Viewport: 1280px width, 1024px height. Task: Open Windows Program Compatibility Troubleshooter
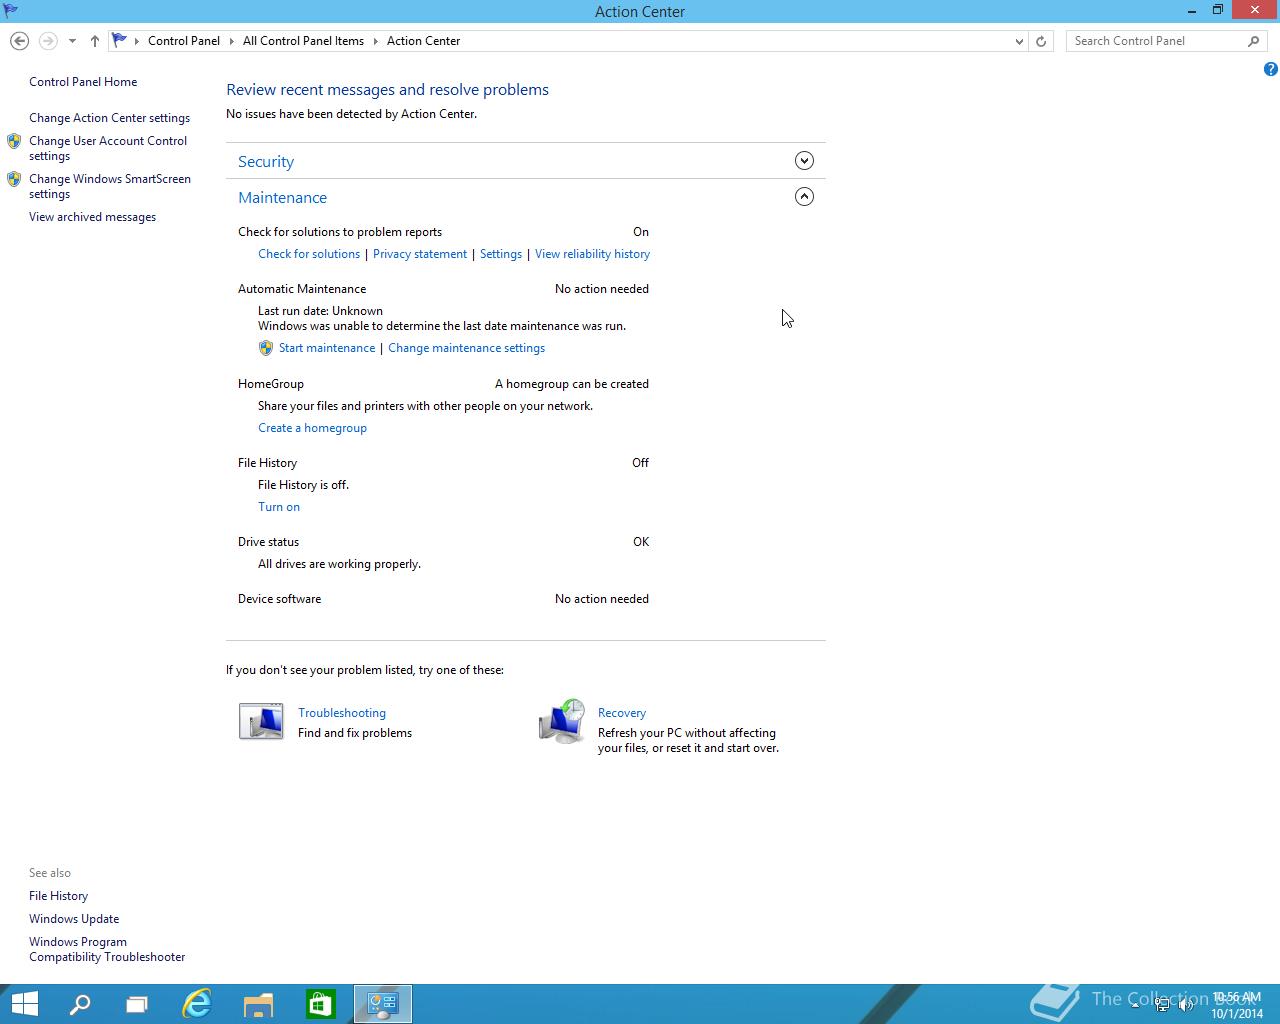pos(107,949)
